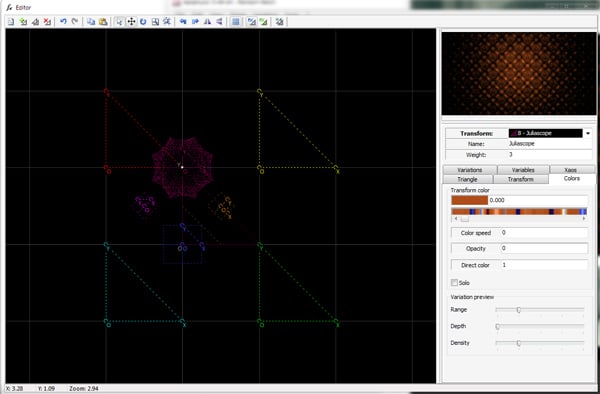
Task: Click the green final transform icon
Action: pos(263,22)
